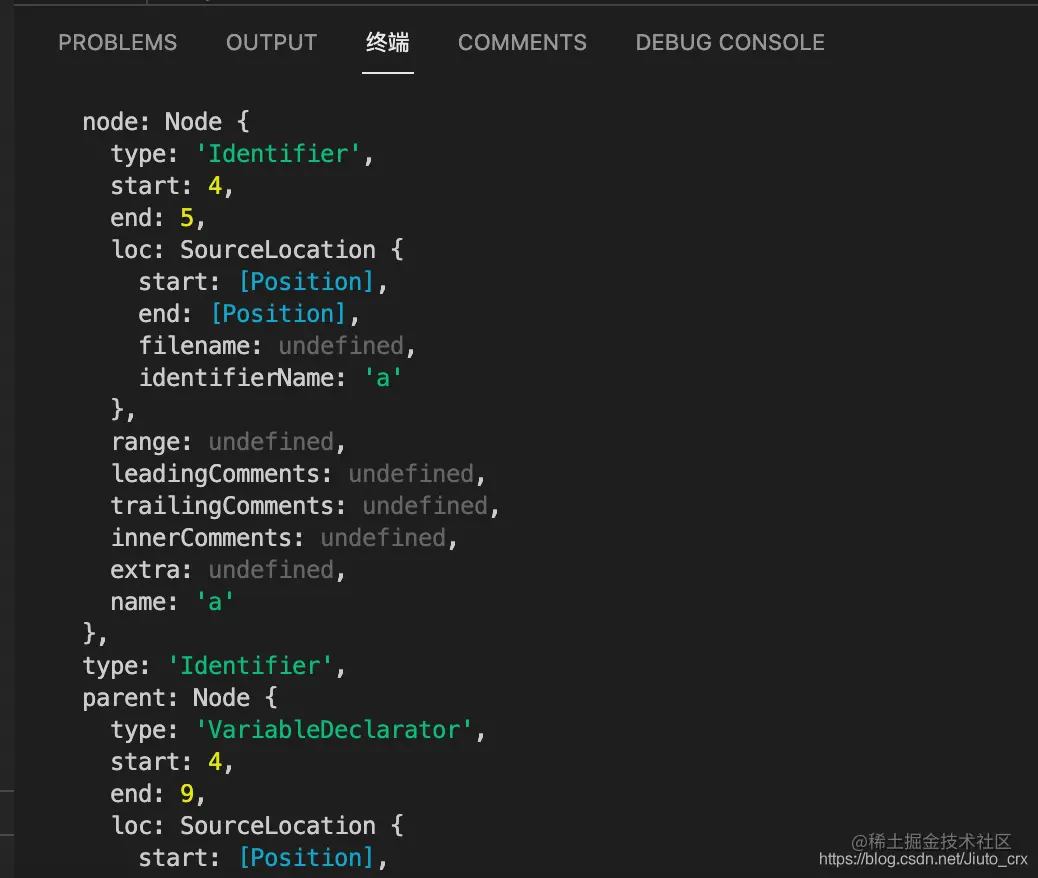1038x878 pixels.
Task: Click the 'leadingComments: undefined' line
Action: 299,473
